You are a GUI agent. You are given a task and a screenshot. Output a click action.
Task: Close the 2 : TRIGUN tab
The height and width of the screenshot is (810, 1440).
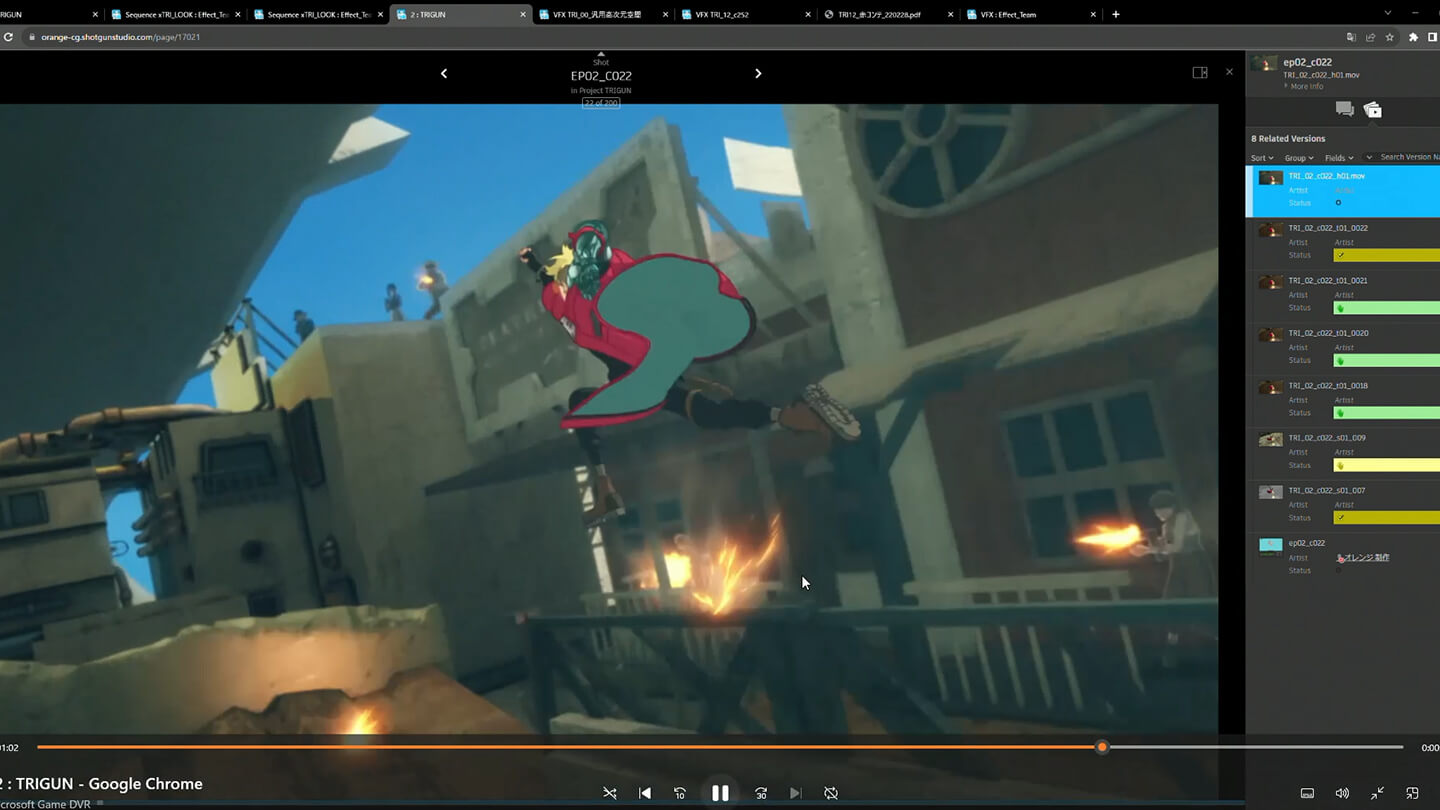click(523, 14)
